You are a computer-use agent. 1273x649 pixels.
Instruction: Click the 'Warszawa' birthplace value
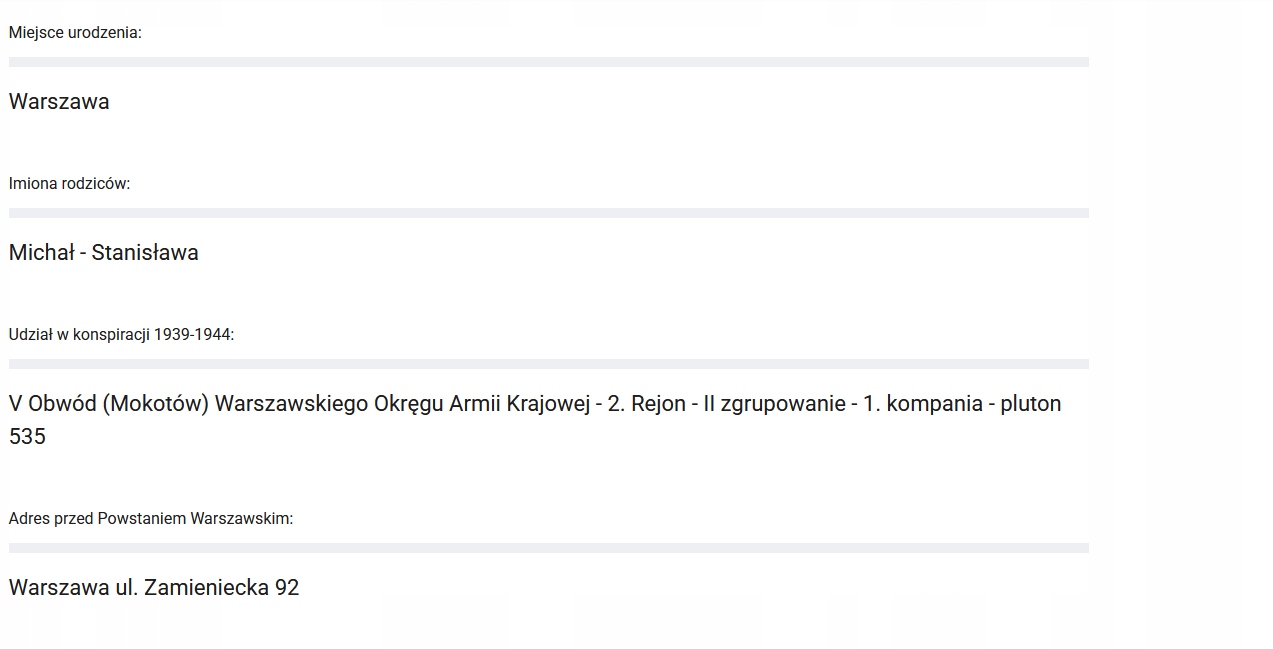tap(59, 102)
